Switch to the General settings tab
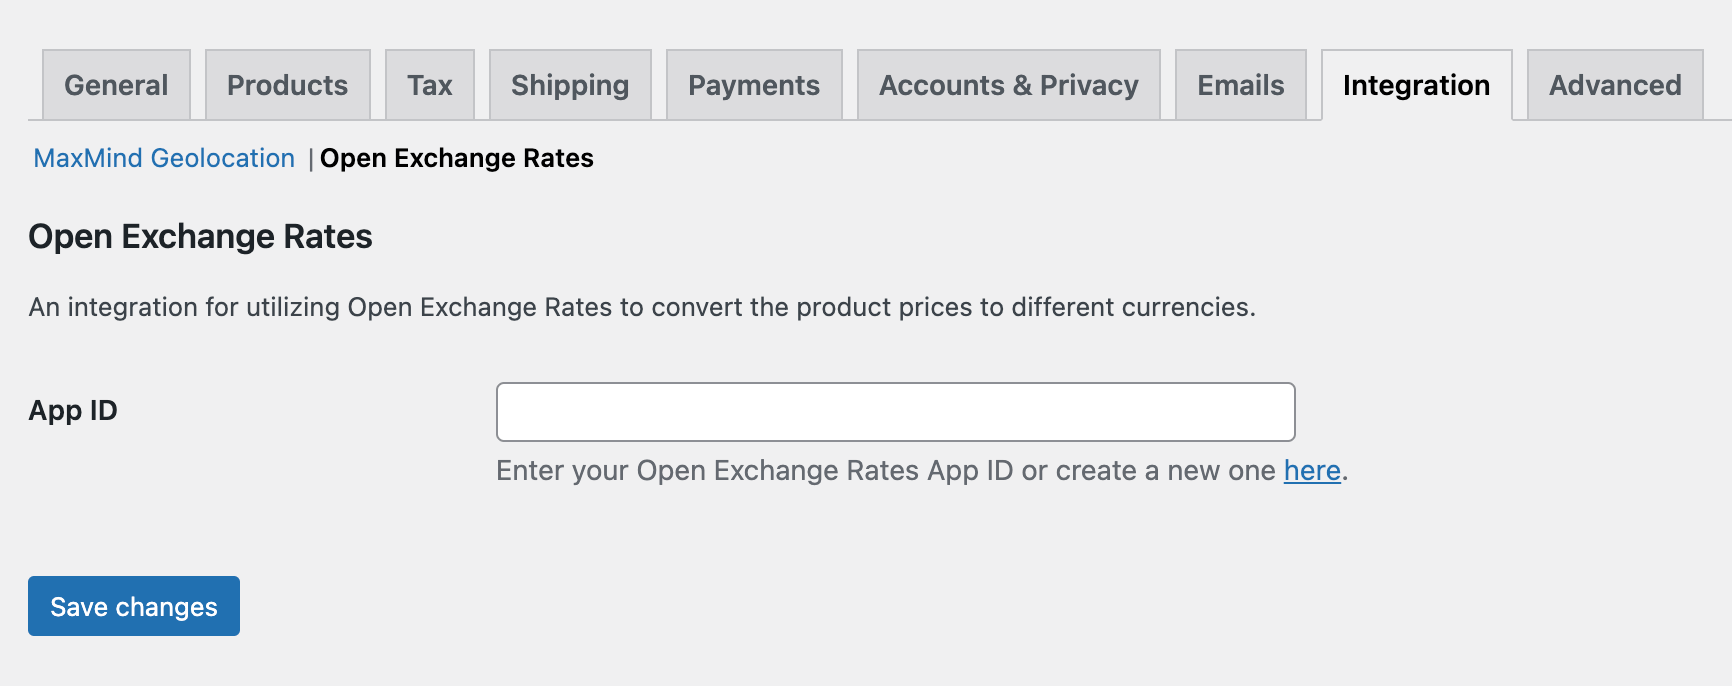The width and height of the screenshot is (1732, 686). (x=115, y=85)
